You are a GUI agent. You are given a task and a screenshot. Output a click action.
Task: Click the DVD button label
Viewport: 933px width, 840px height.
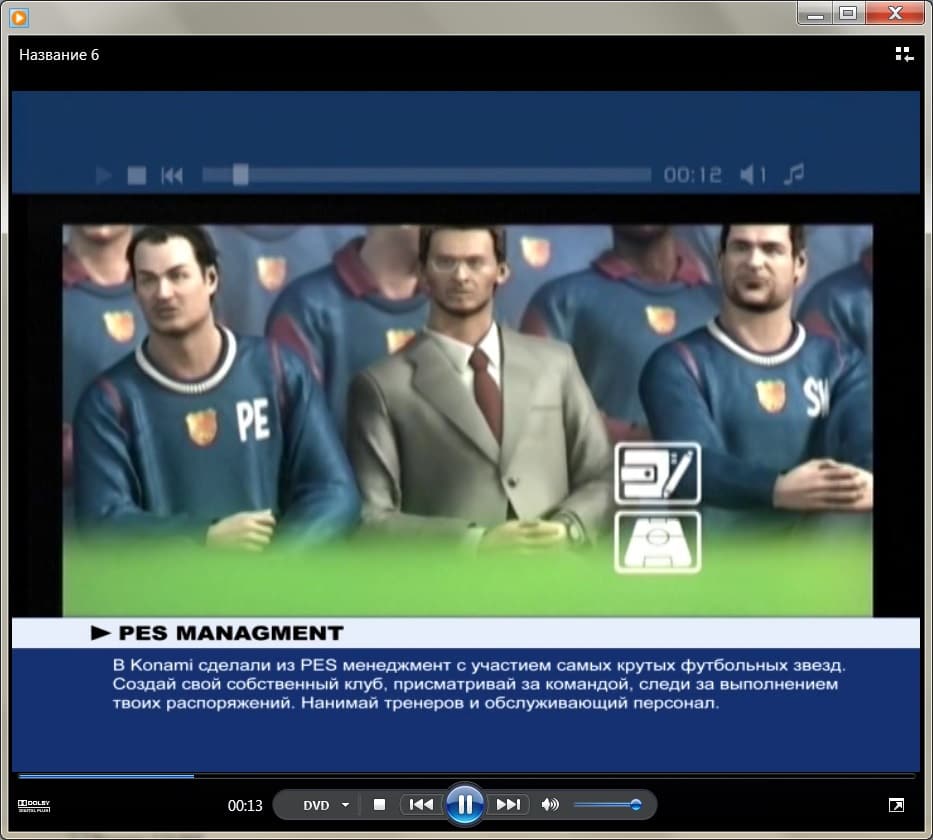tap(316, 805)
